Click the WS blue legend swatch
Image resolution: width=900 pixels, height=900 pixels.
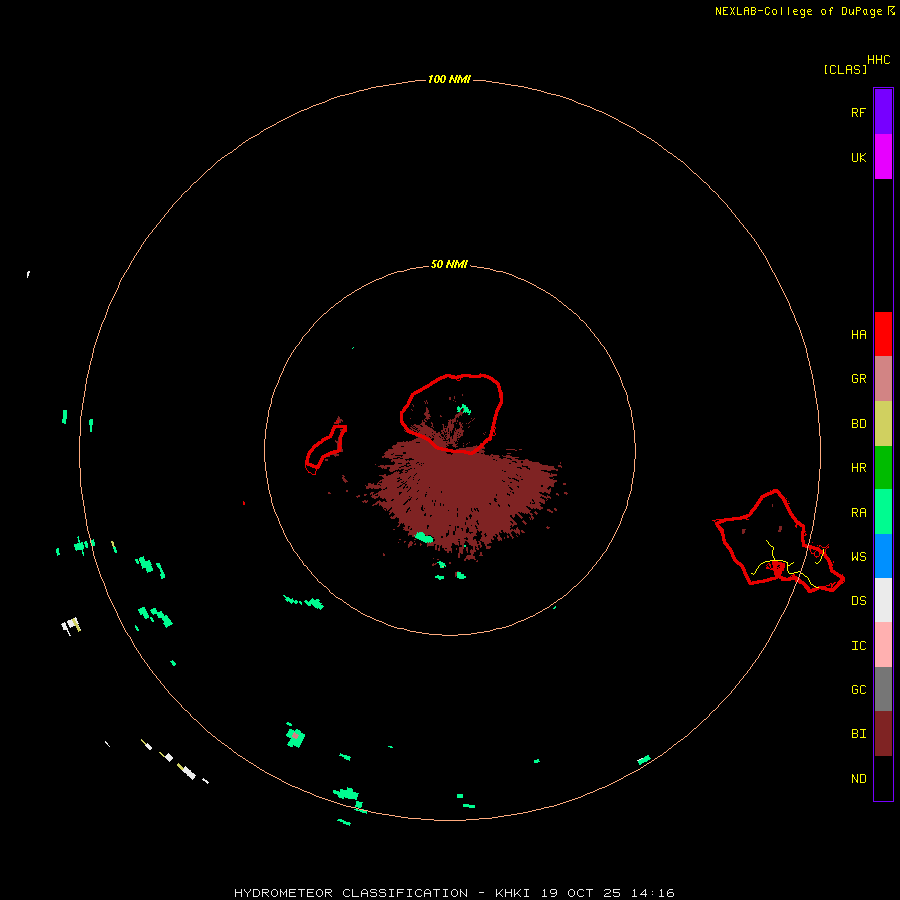pos(883,556)
